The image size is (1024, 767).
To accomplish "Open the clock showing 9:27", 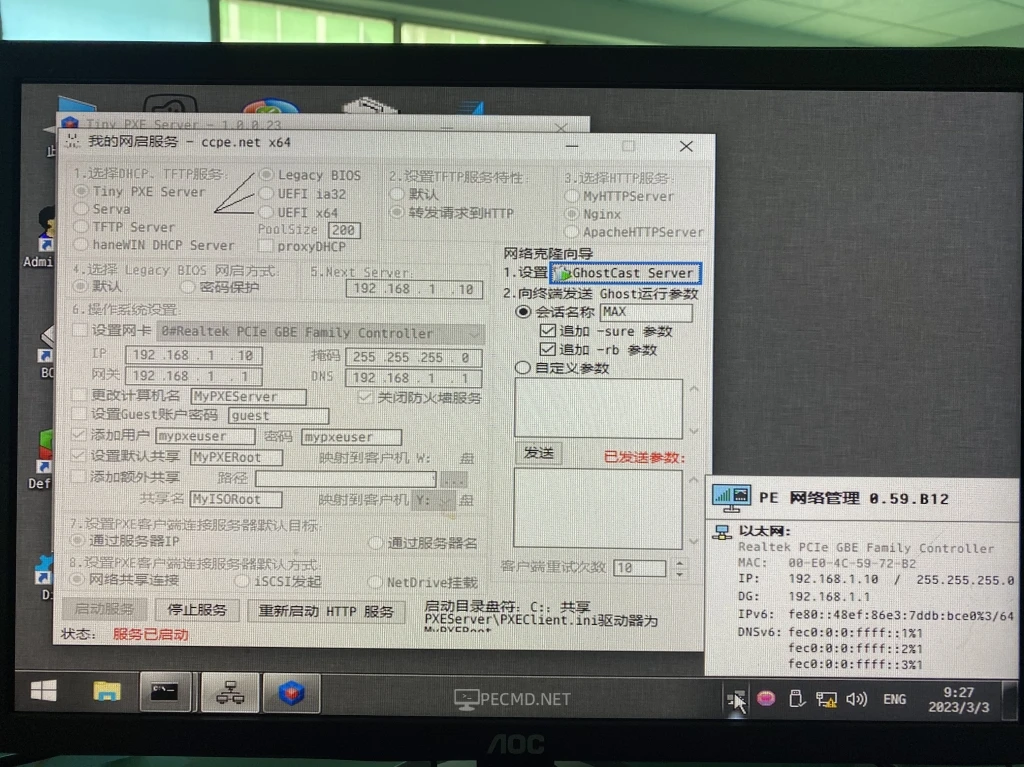I will click(x=959, y=700).
